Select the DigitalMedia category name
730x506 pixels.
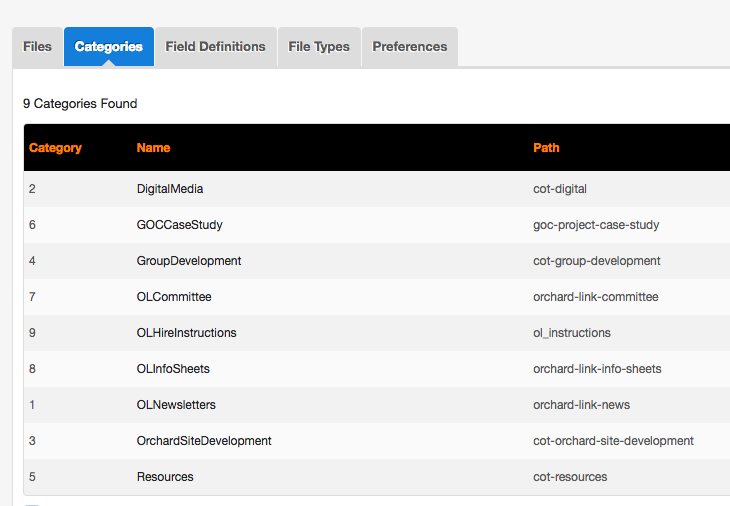(x=170, y=189)
